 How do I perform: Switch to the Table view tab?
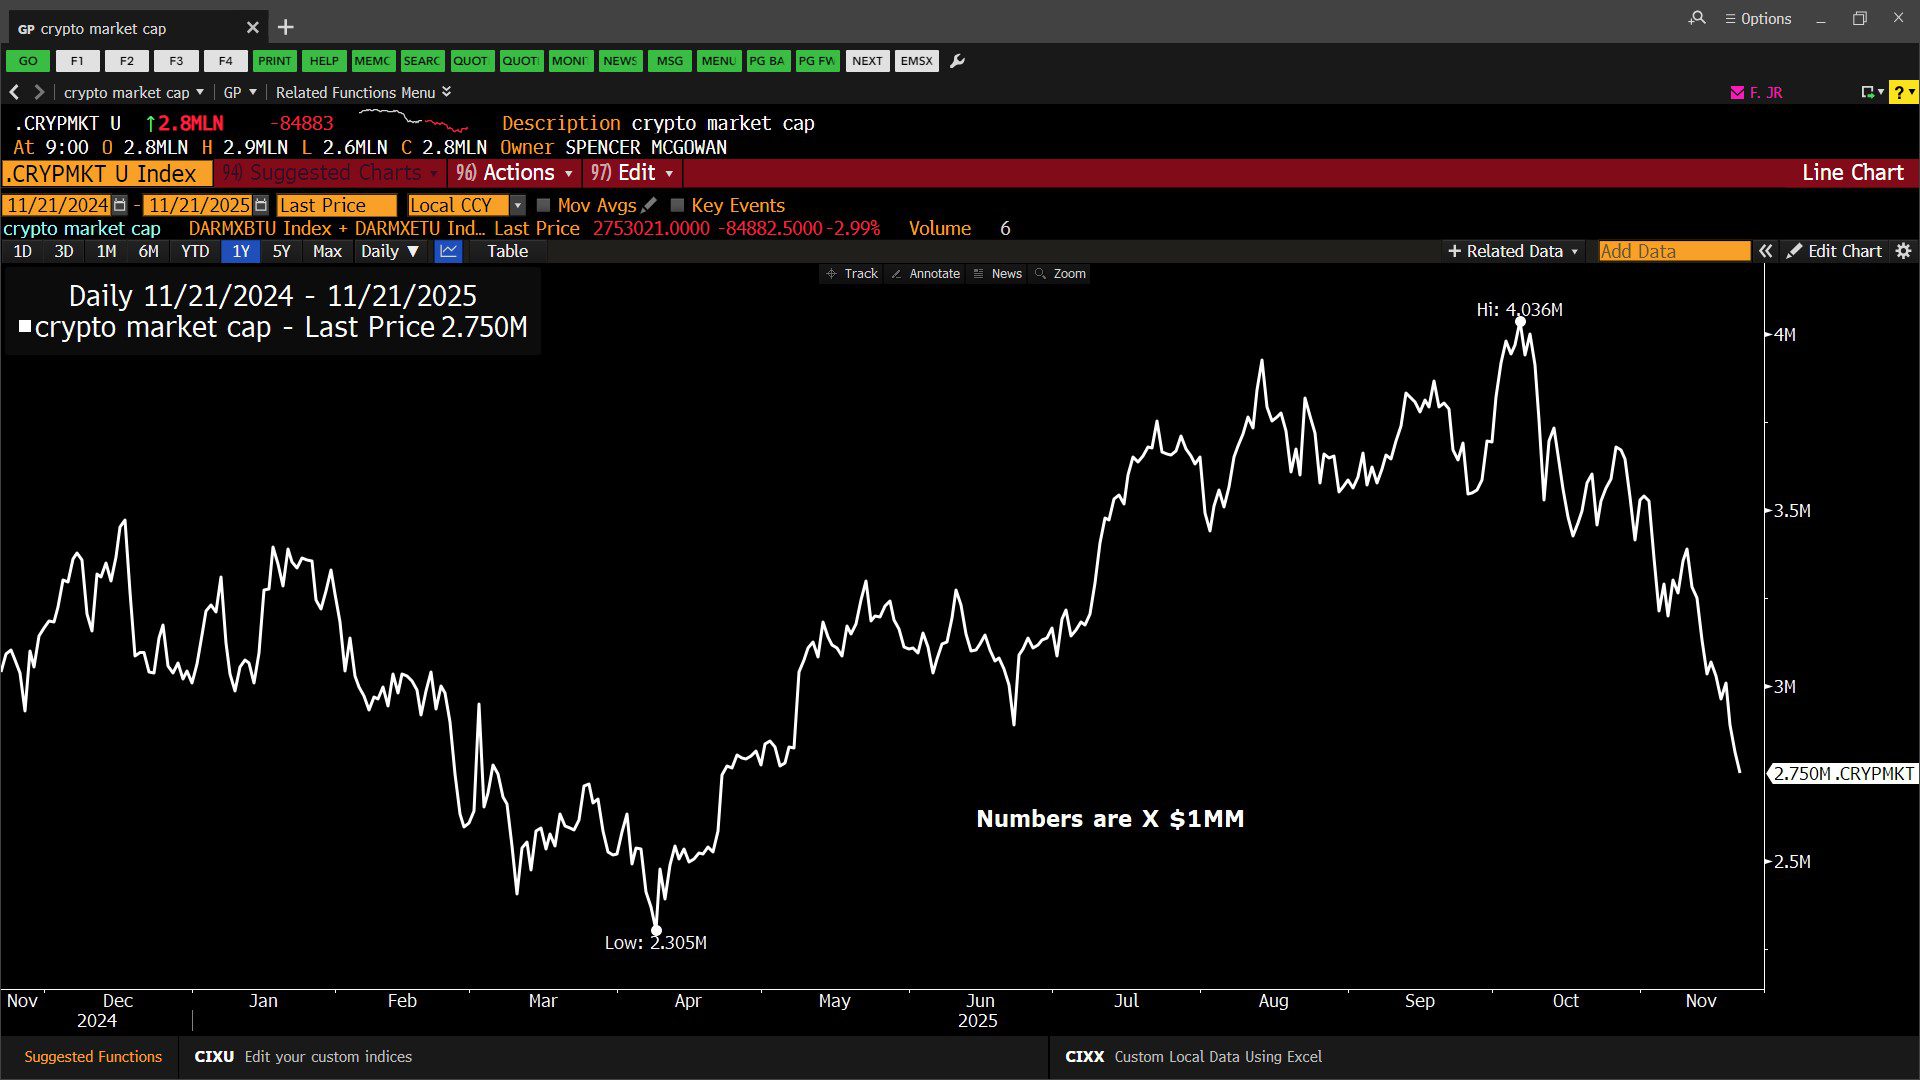(507, 251)
